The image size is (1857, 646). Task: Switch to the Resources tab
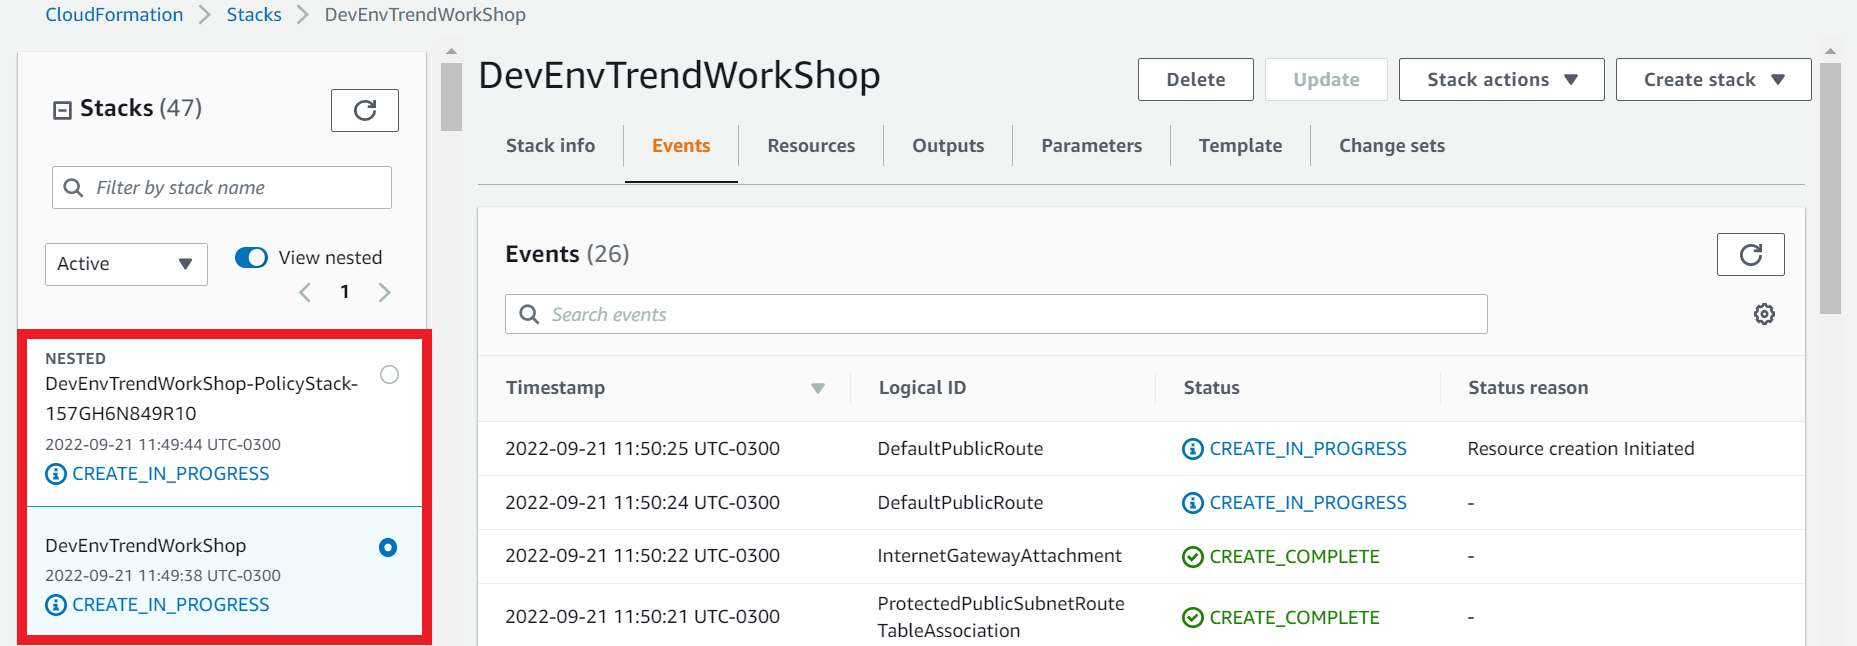811,146
